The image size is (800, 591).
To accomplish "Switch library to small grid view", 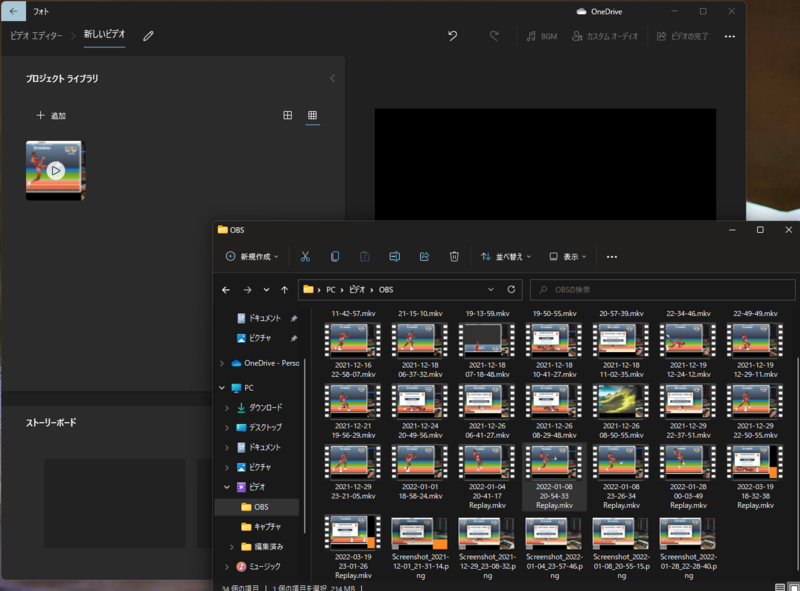I will (312, 115).
